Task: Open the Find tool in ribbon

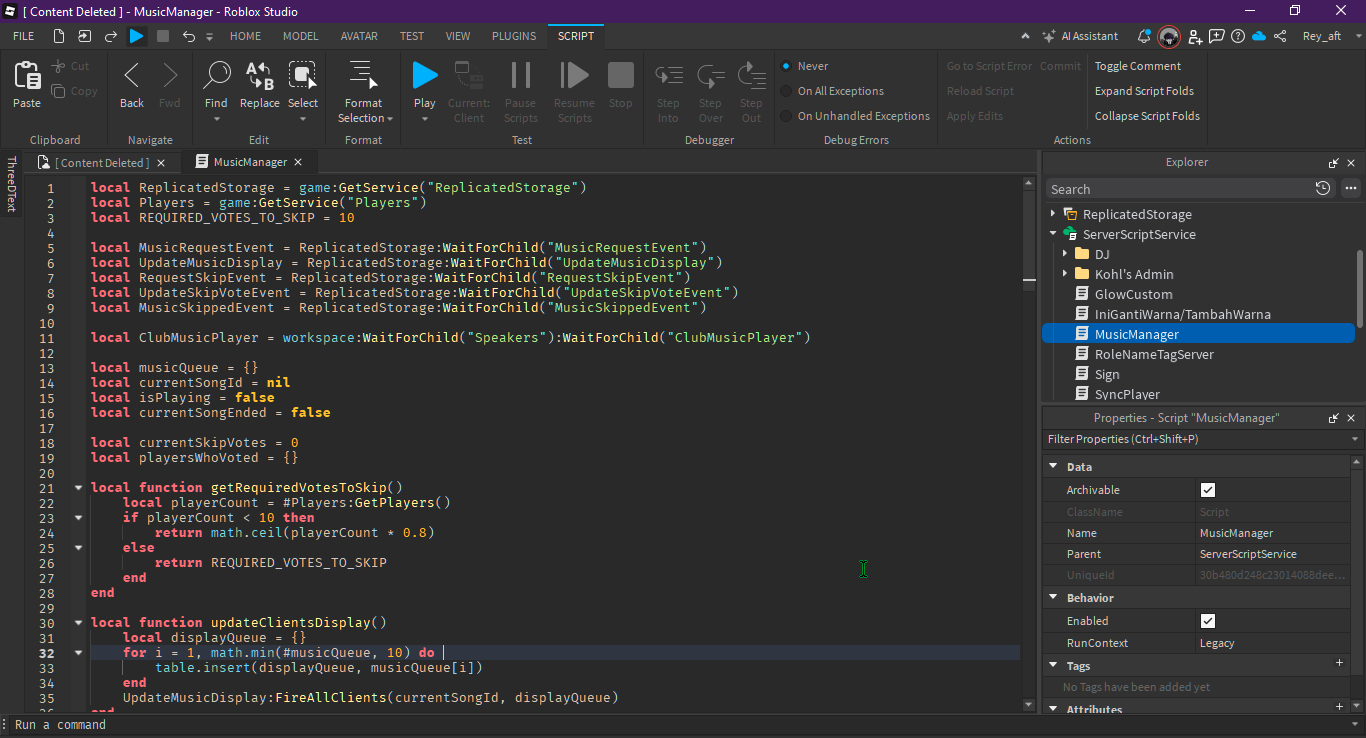Action: point(216,78)
